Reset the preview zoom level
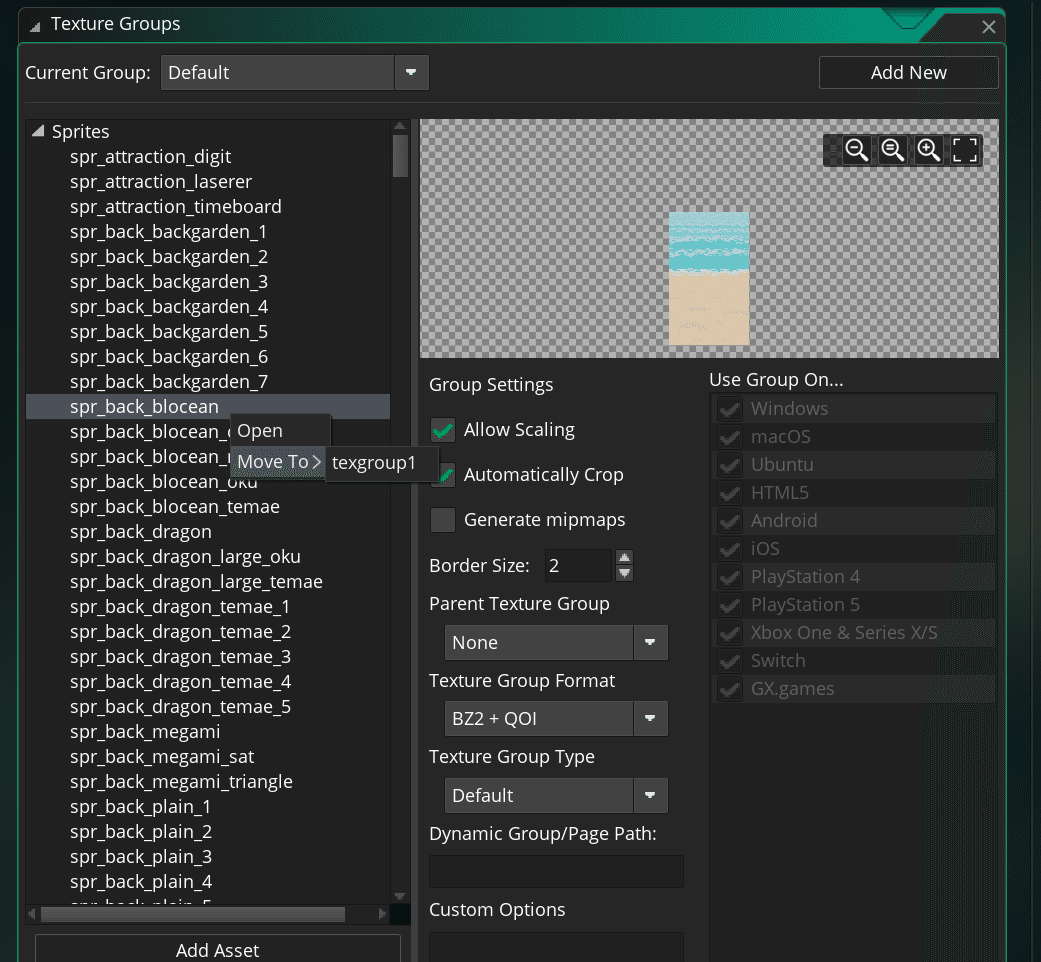The image size is (1041, 962). [893, 150]
